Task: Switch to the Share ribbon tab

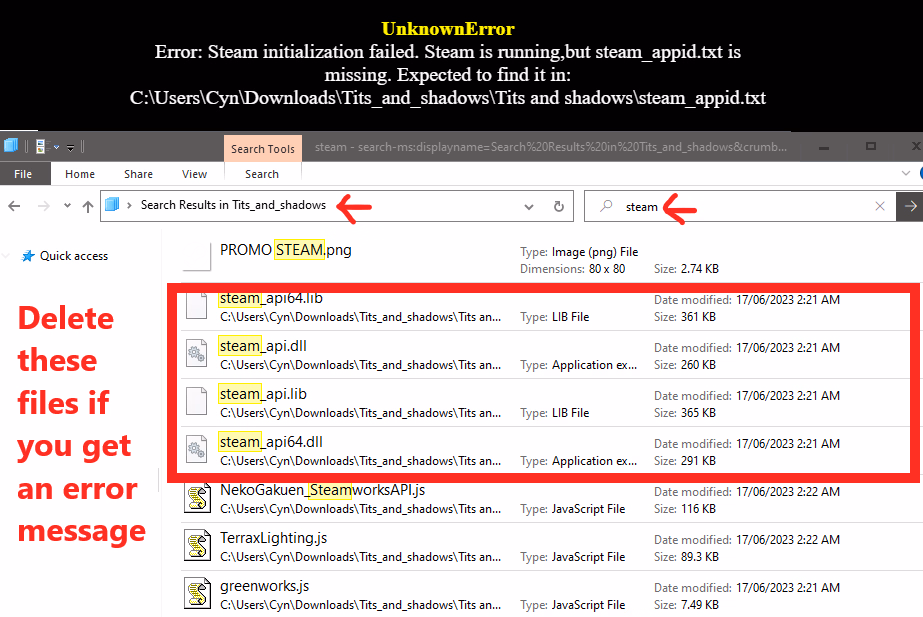Action: click(x=138, y=174)
